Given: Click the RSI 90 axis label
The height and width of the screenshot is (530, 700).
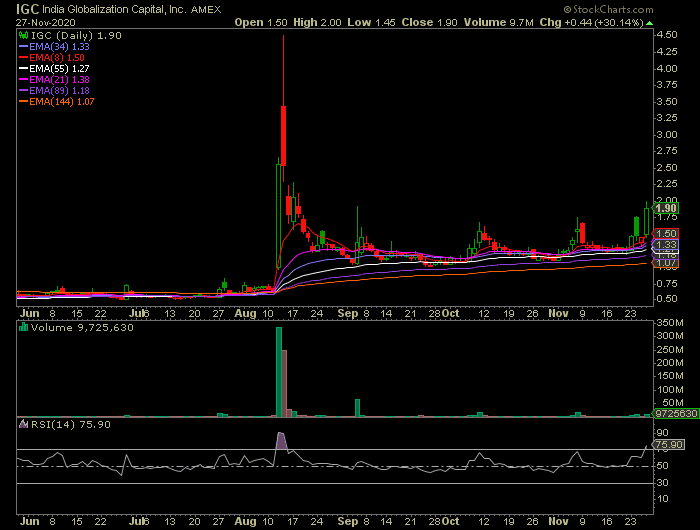Looking at the screenshot, I should coord(662,433).
